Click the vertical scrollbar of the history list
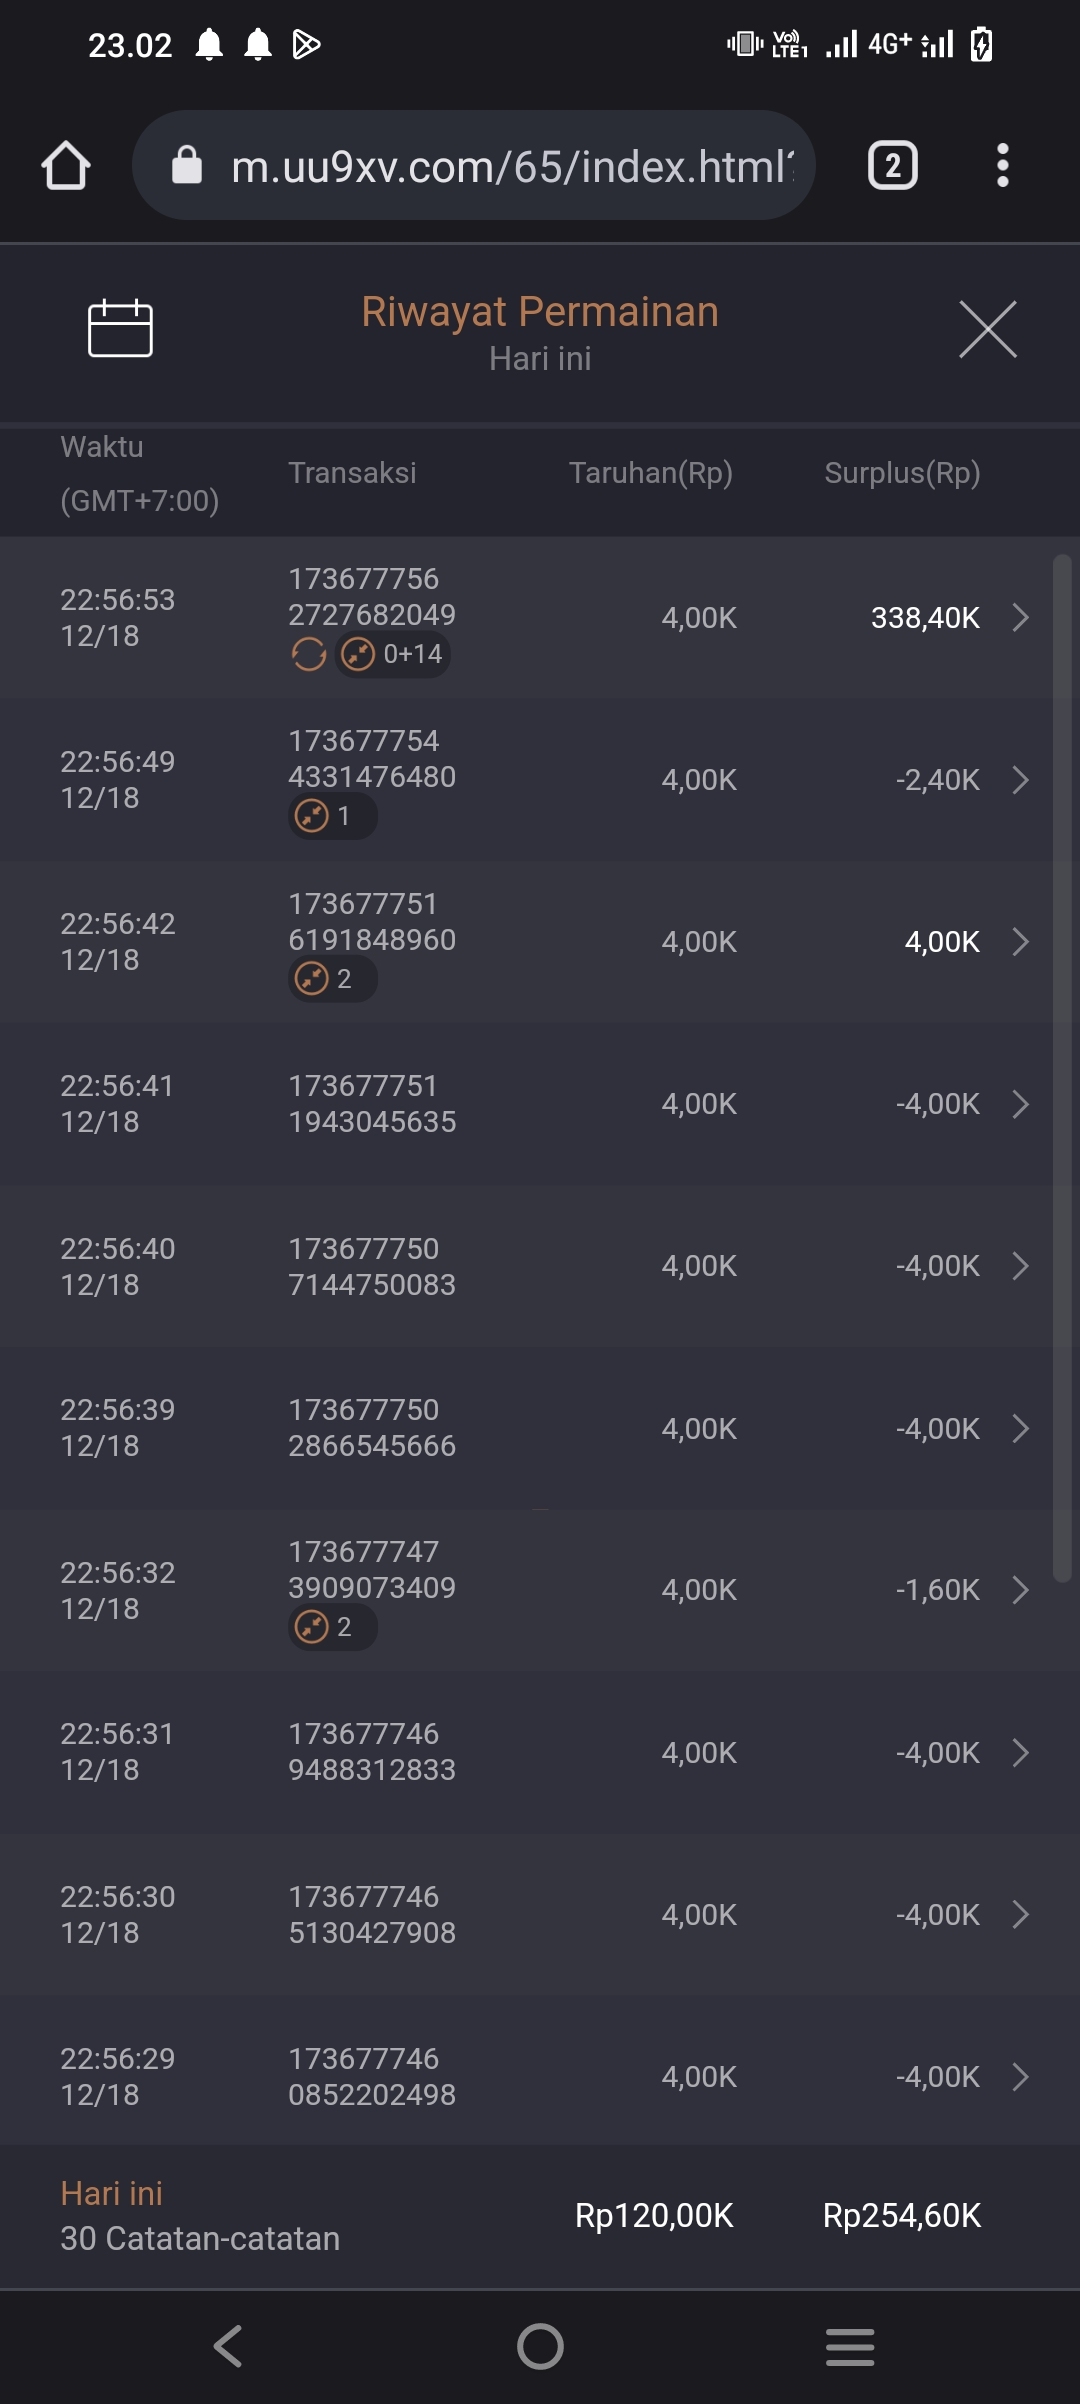1080x2404 pixels. pos(1062,1068)
